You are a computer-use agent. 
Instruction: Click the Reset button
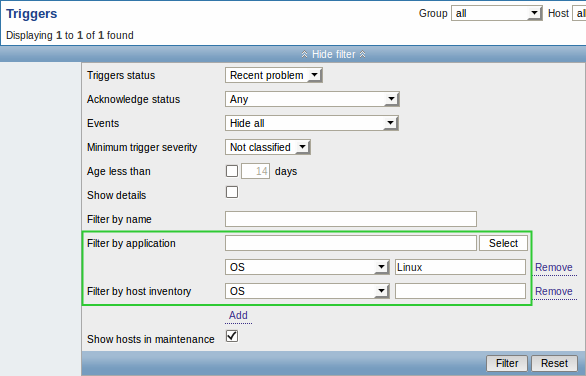[x=554, y=363]
